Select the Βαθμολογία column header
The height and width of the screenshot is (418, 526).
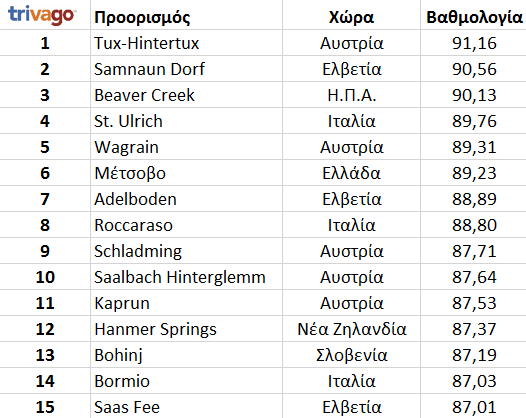(x=474, y=17)
